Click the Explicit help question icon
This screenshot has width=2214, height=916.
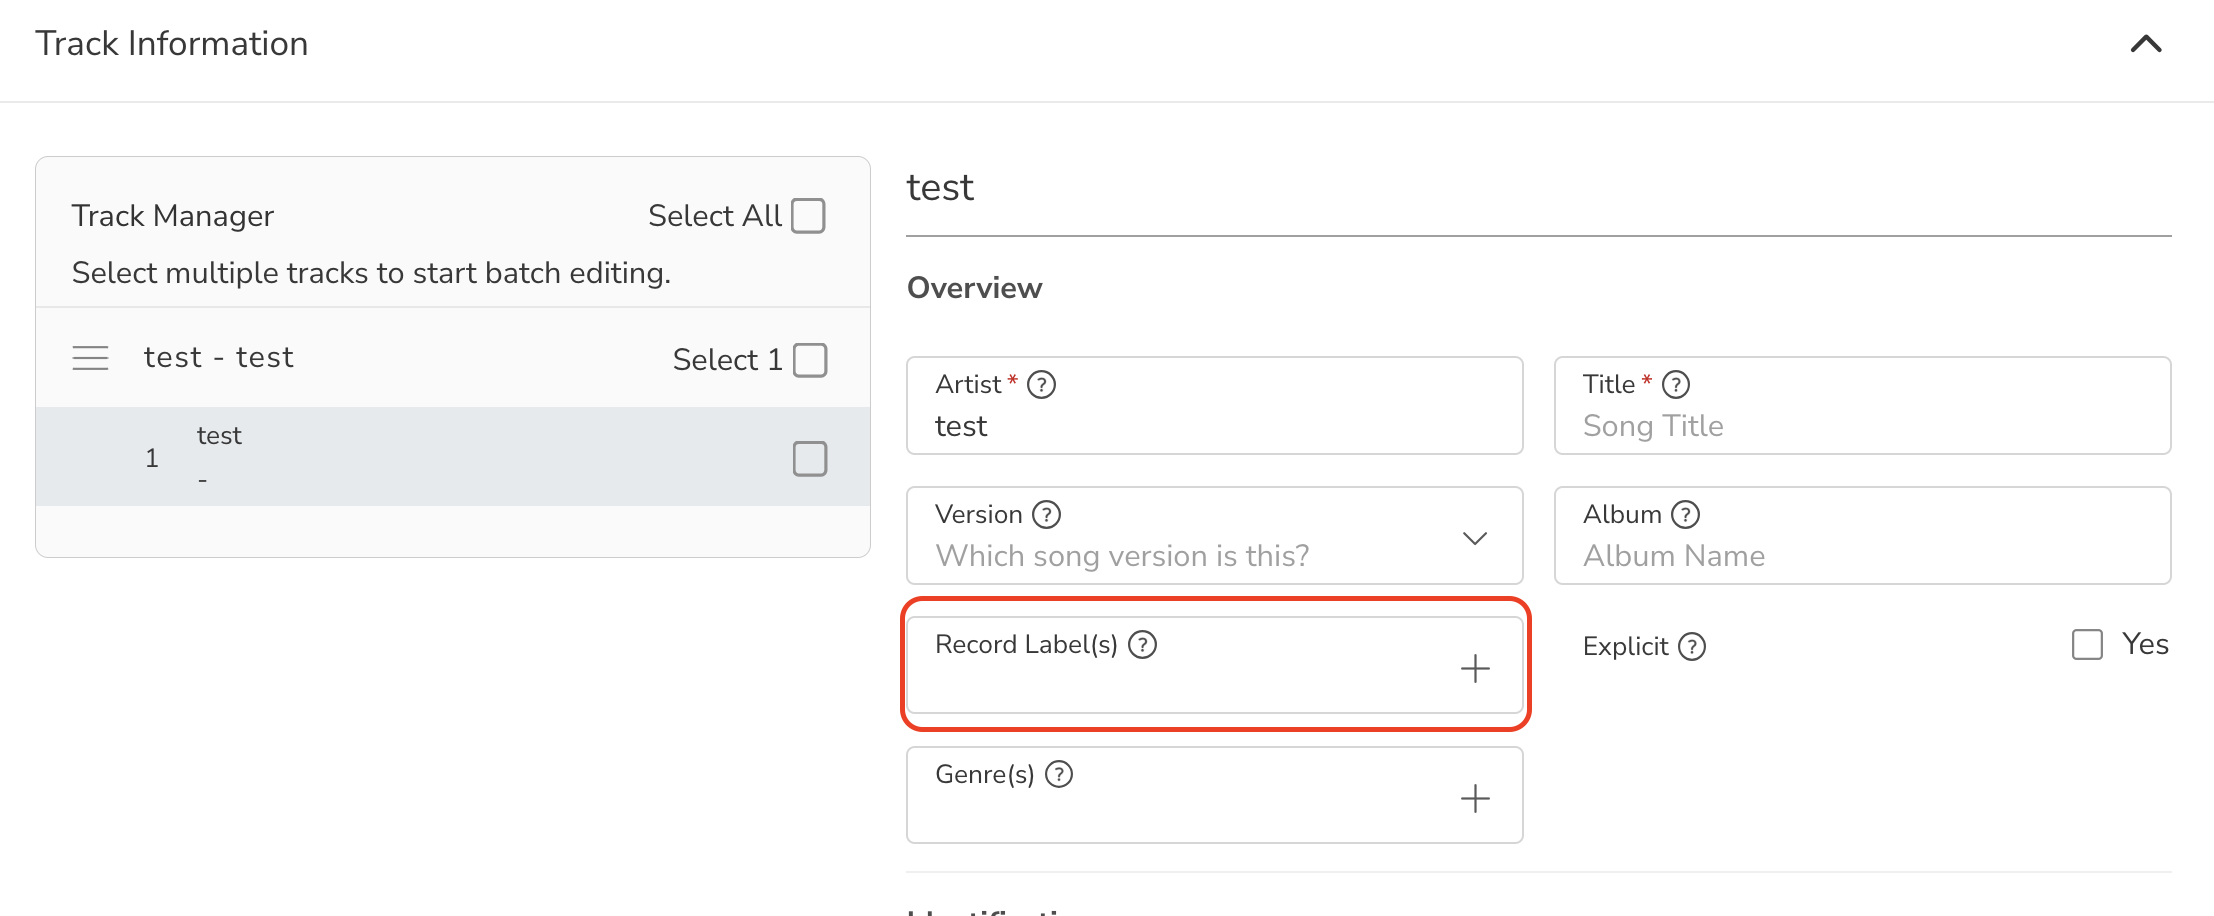[1692, 647]
